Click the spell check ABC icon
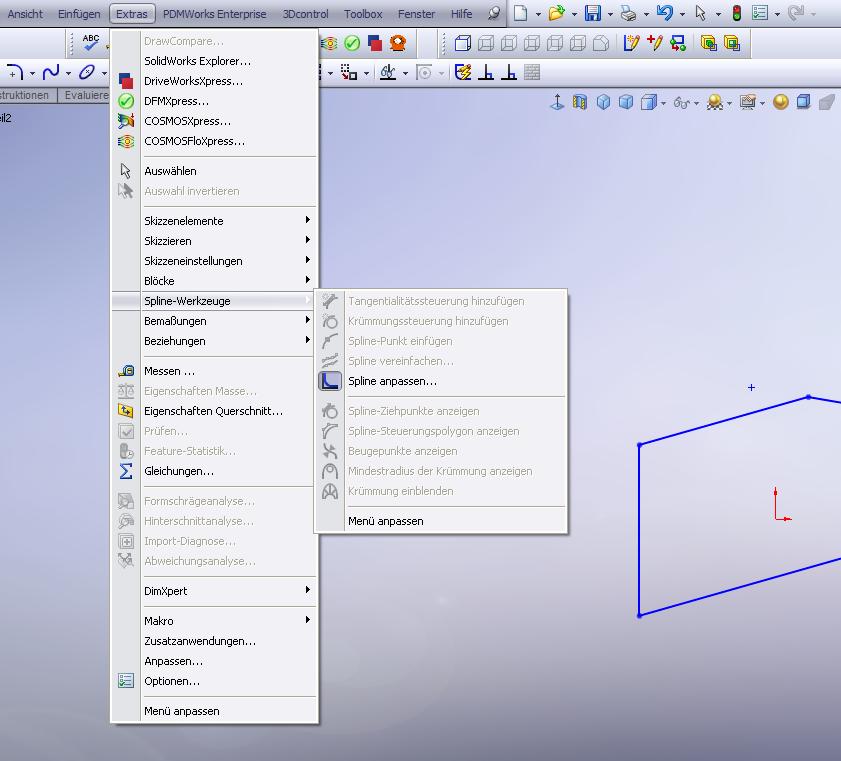 pos(91,43)
